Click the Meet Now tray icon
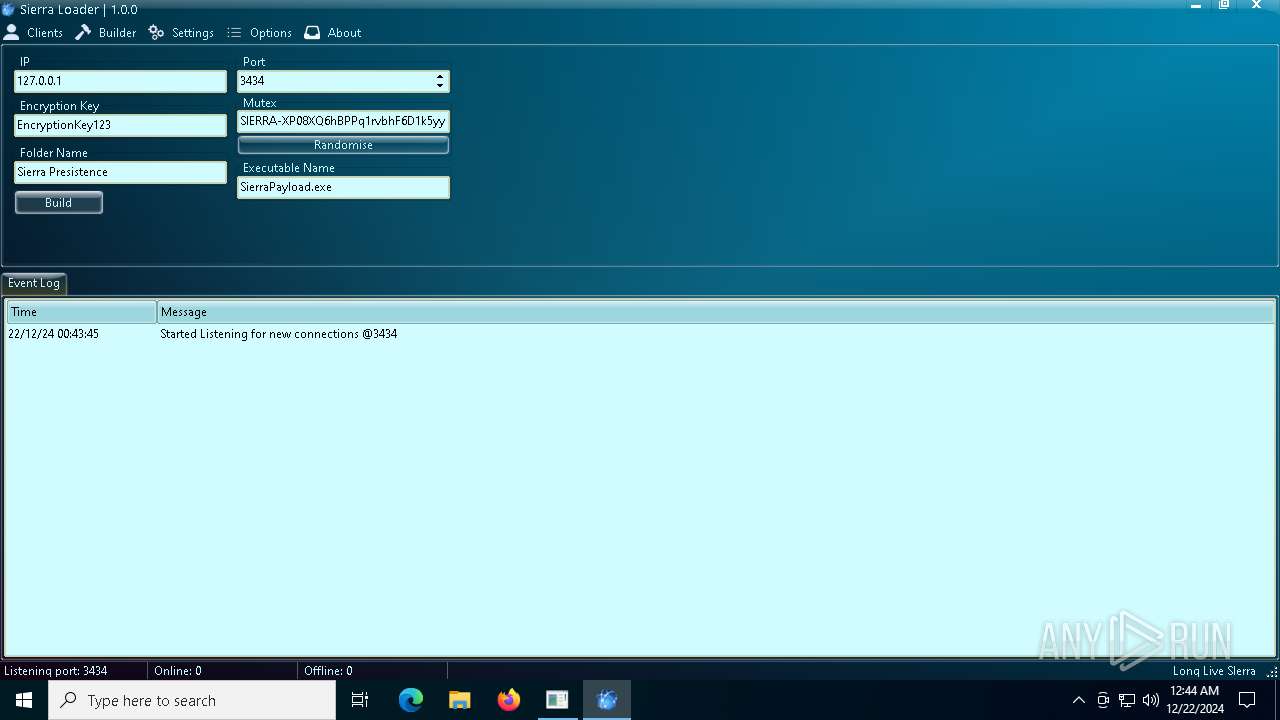This screenshot has width=1280, height=720. tap(1103, 700)
